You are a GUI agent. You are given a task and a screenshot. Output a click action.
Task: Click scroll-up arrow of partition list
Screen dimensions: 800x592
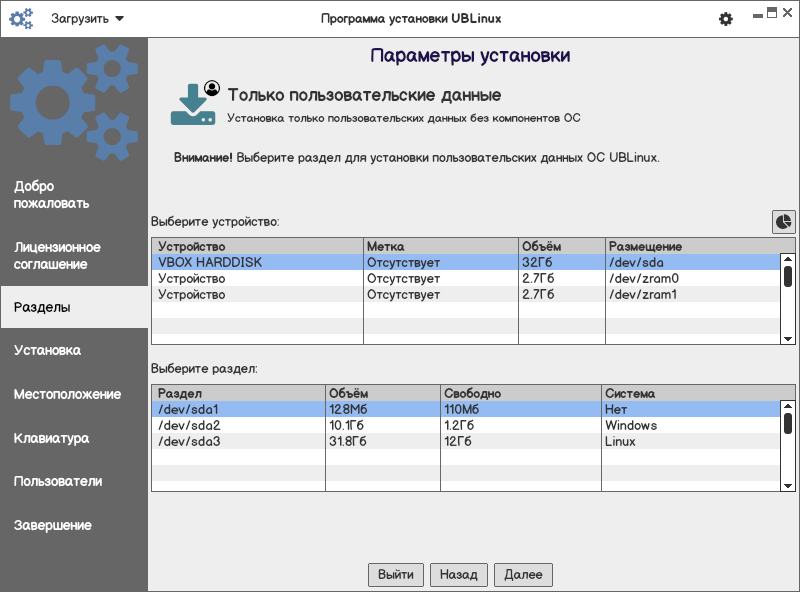click(x=788, y=406)
